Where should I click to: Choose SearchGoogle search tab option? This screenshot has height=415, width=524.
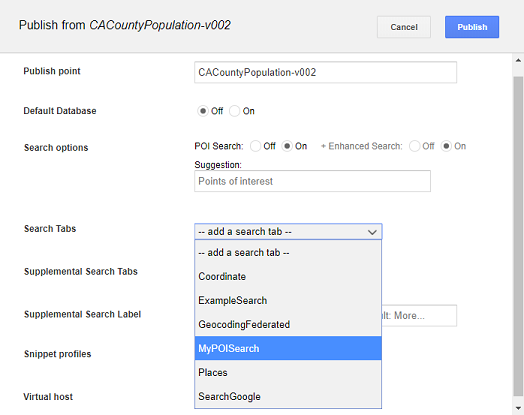point(288,396)
